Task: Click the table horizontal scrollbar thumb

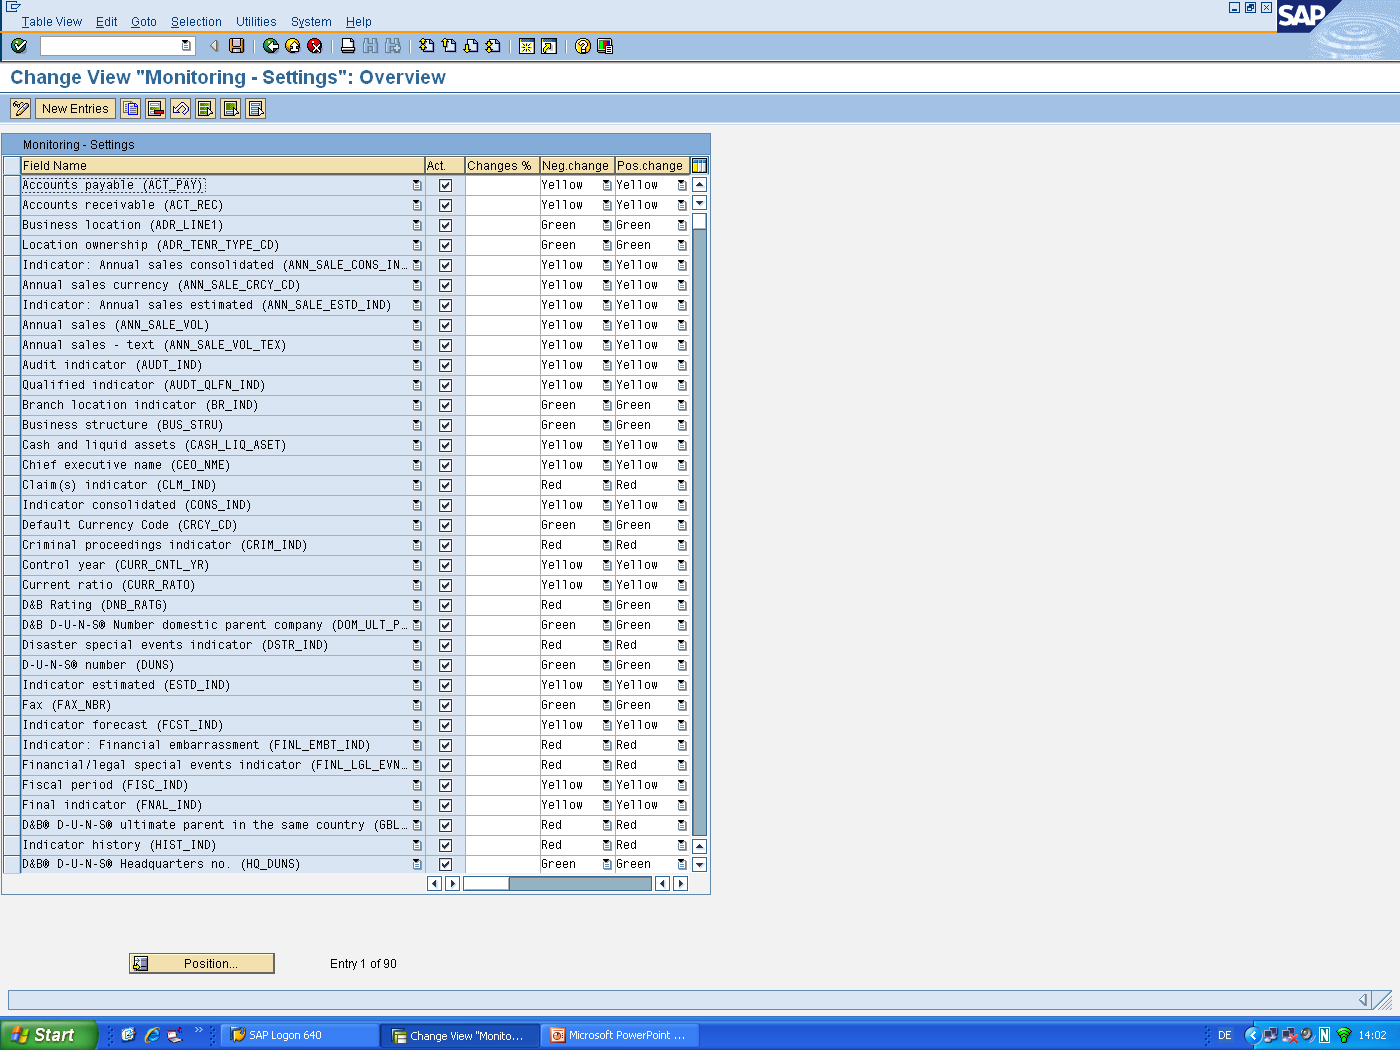Action: click(x=486, y=884)
